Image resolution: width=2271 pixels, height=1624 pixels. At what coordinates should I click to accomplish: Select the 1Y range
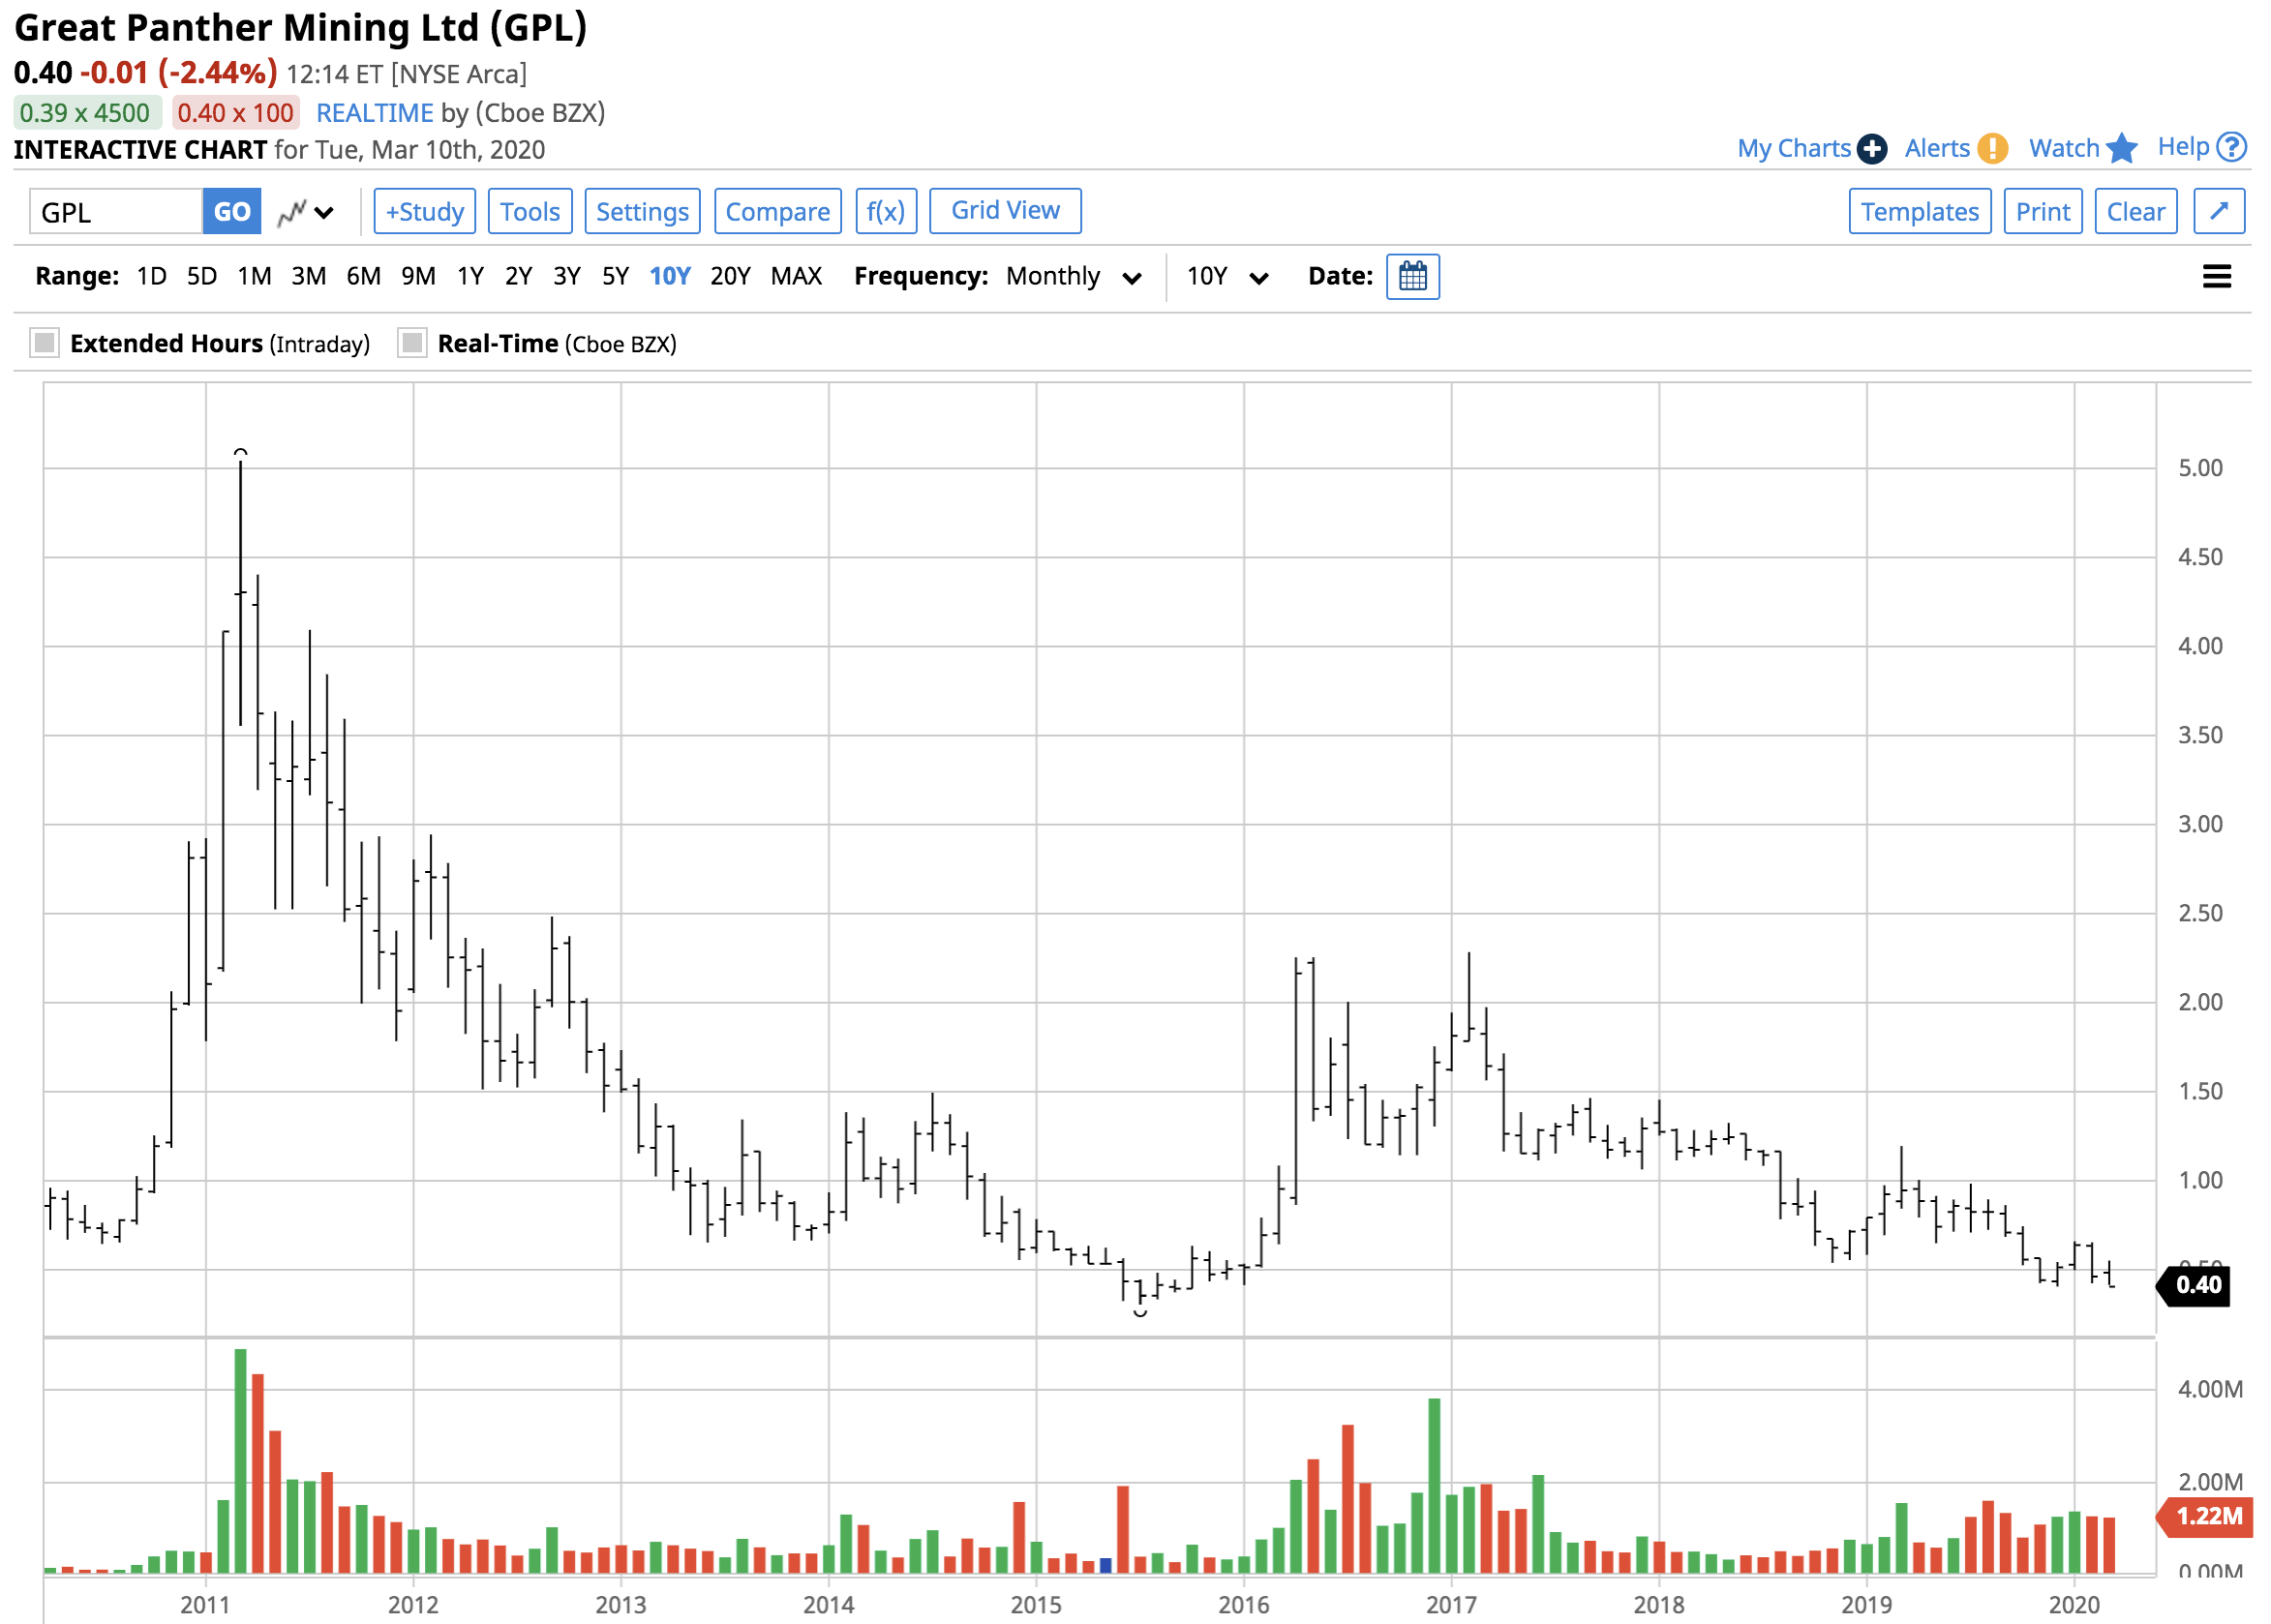pos(471,276)
